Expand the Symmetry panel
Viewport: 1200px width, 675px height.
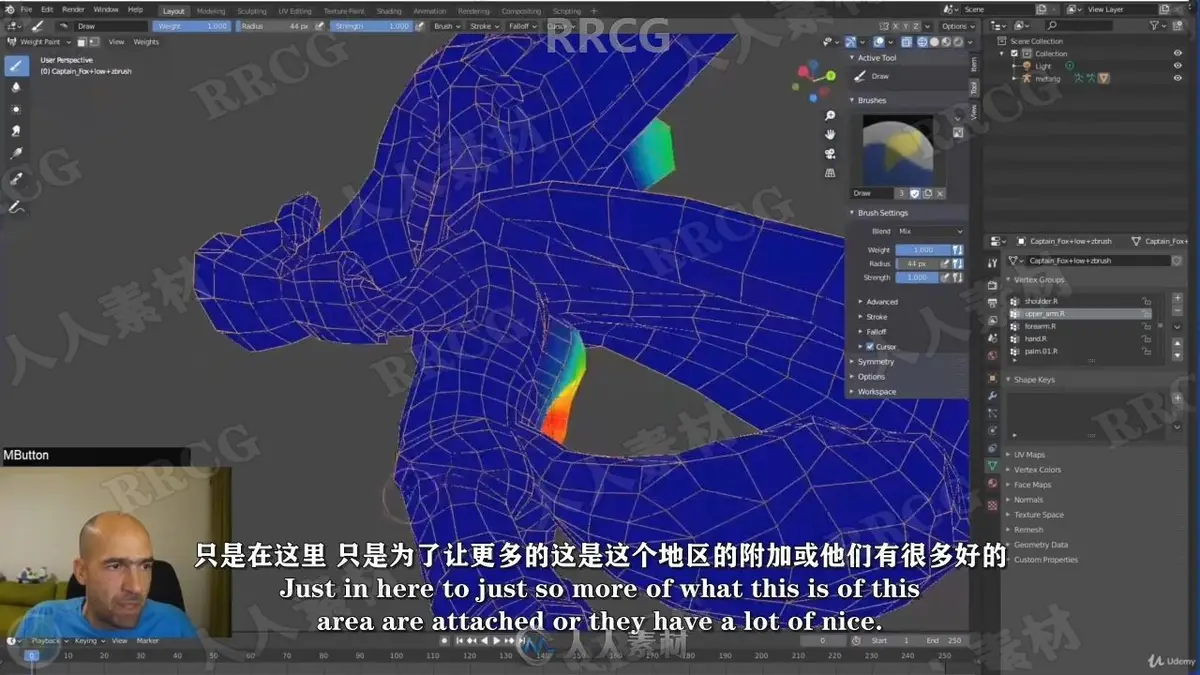click(875, 362)
